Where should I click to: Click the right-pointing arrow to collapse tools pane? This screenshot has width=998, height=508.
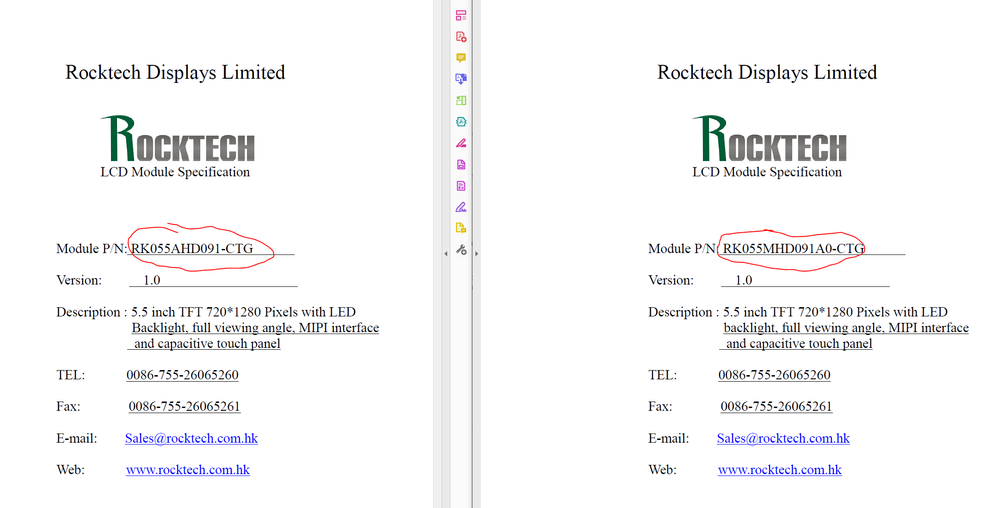(476, 253)
